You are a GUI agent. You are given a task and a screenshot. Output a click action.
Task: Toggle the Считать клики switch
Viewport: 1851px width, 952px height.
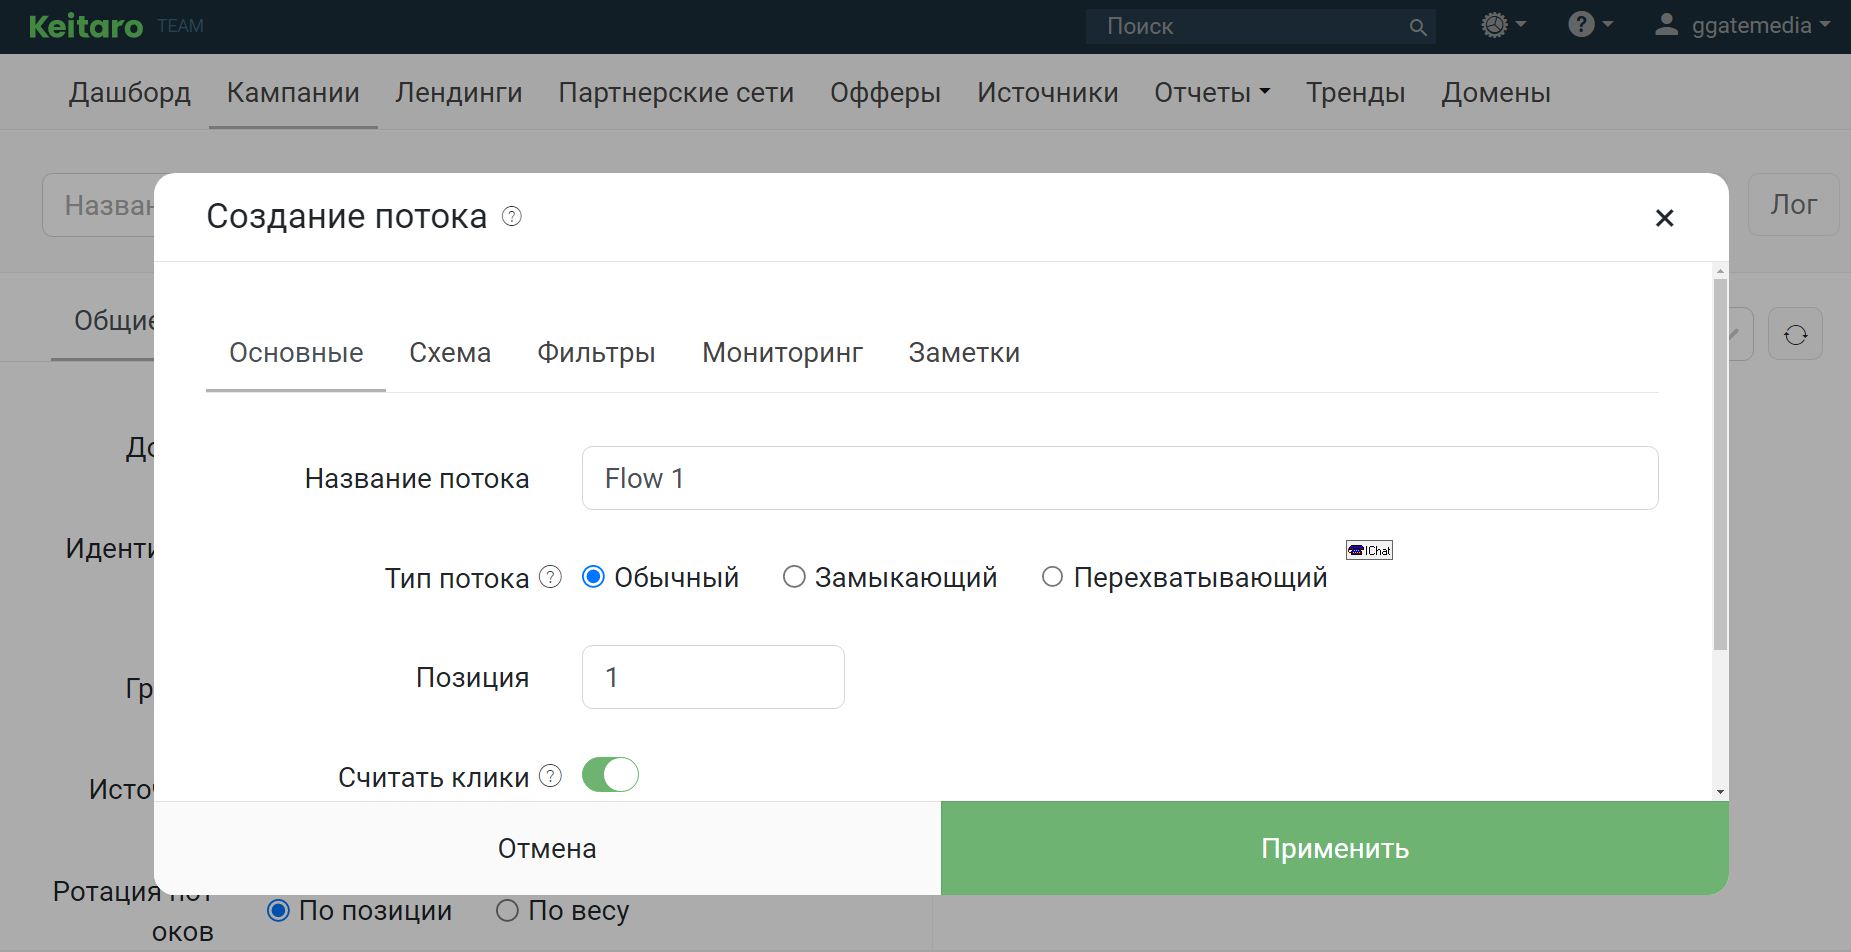pos(610,775)
